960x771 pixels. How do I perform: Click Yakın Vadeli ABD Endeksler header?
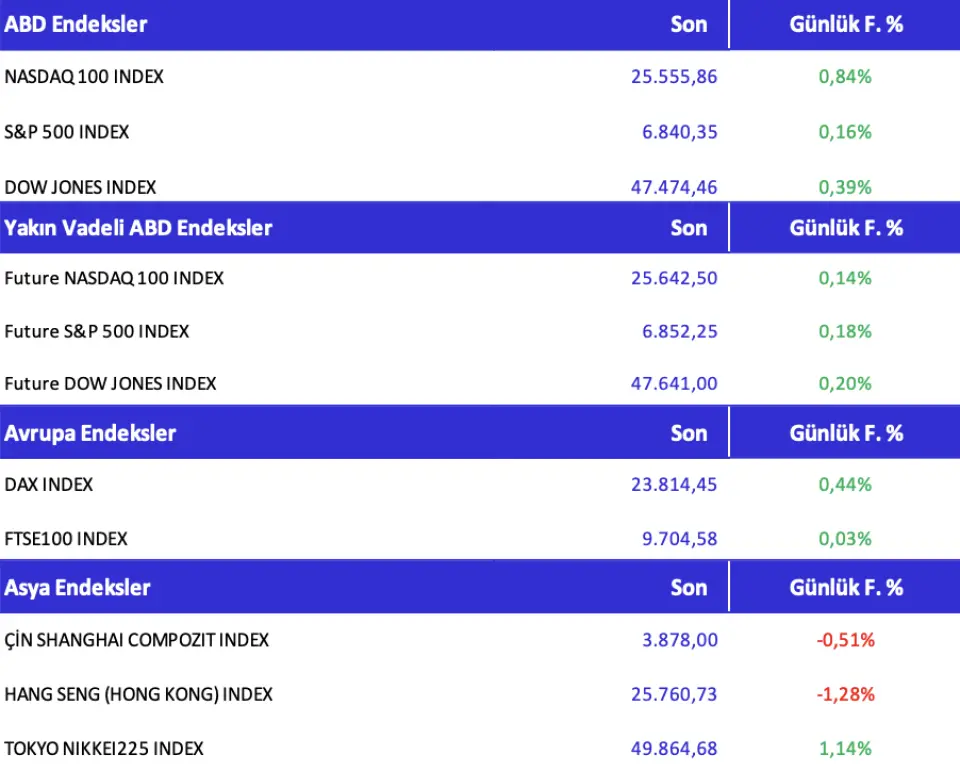click(x=138, y=228)
